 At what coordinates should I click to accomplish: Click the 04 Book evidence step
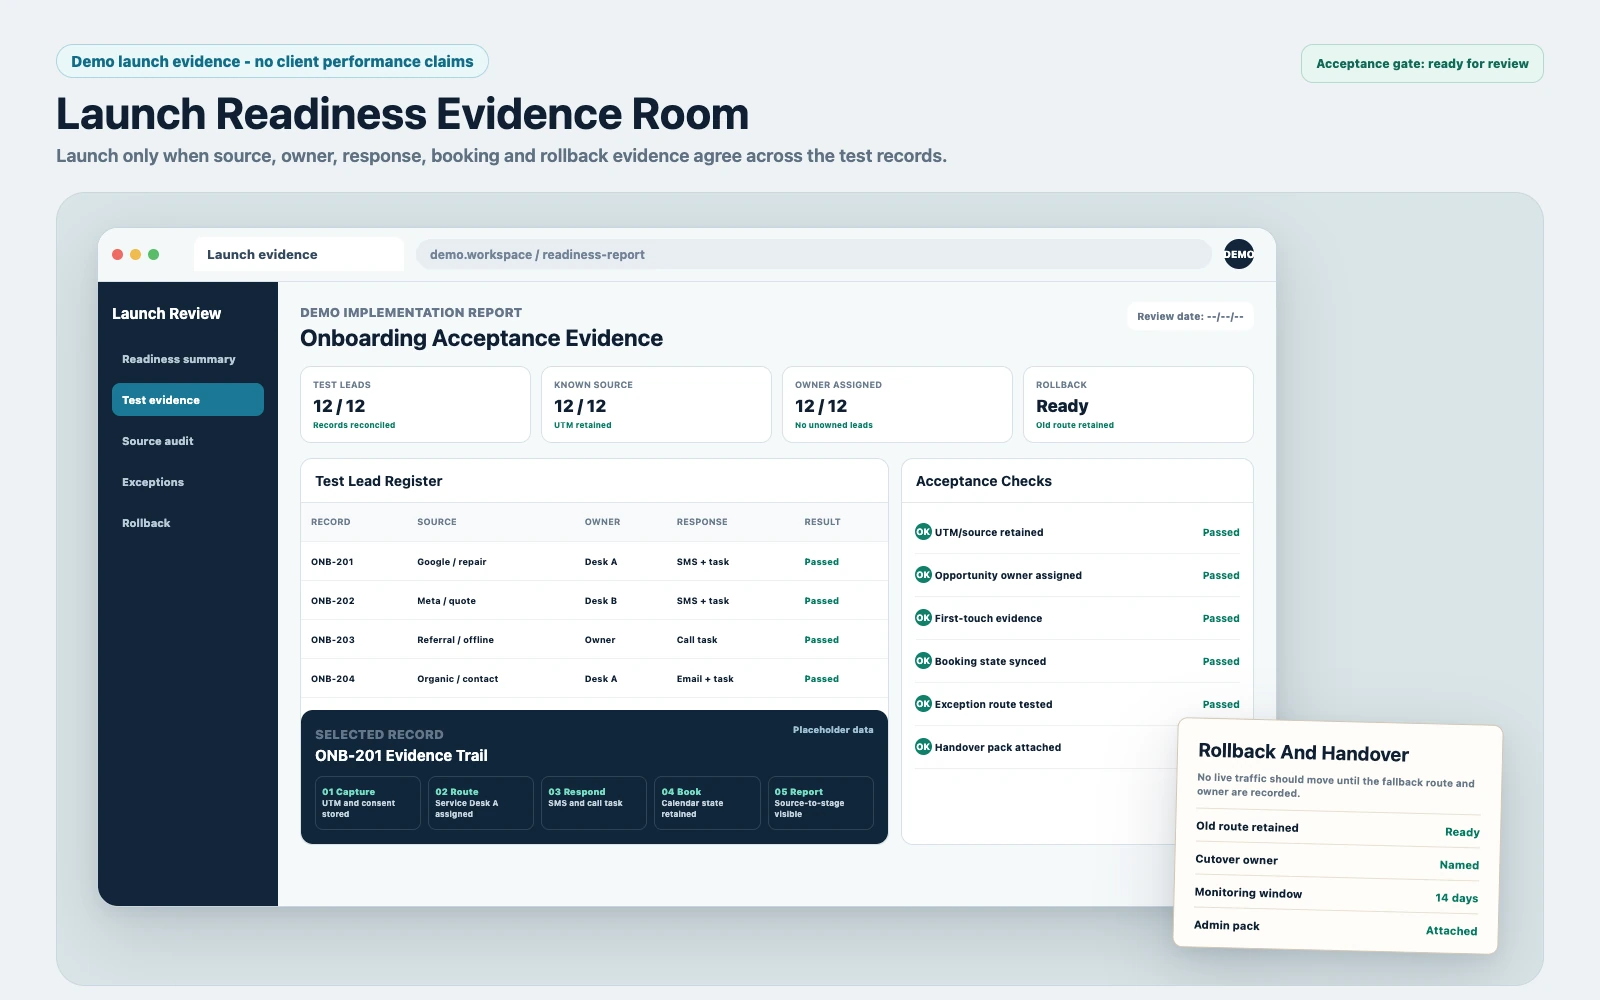tap(707, 803)
